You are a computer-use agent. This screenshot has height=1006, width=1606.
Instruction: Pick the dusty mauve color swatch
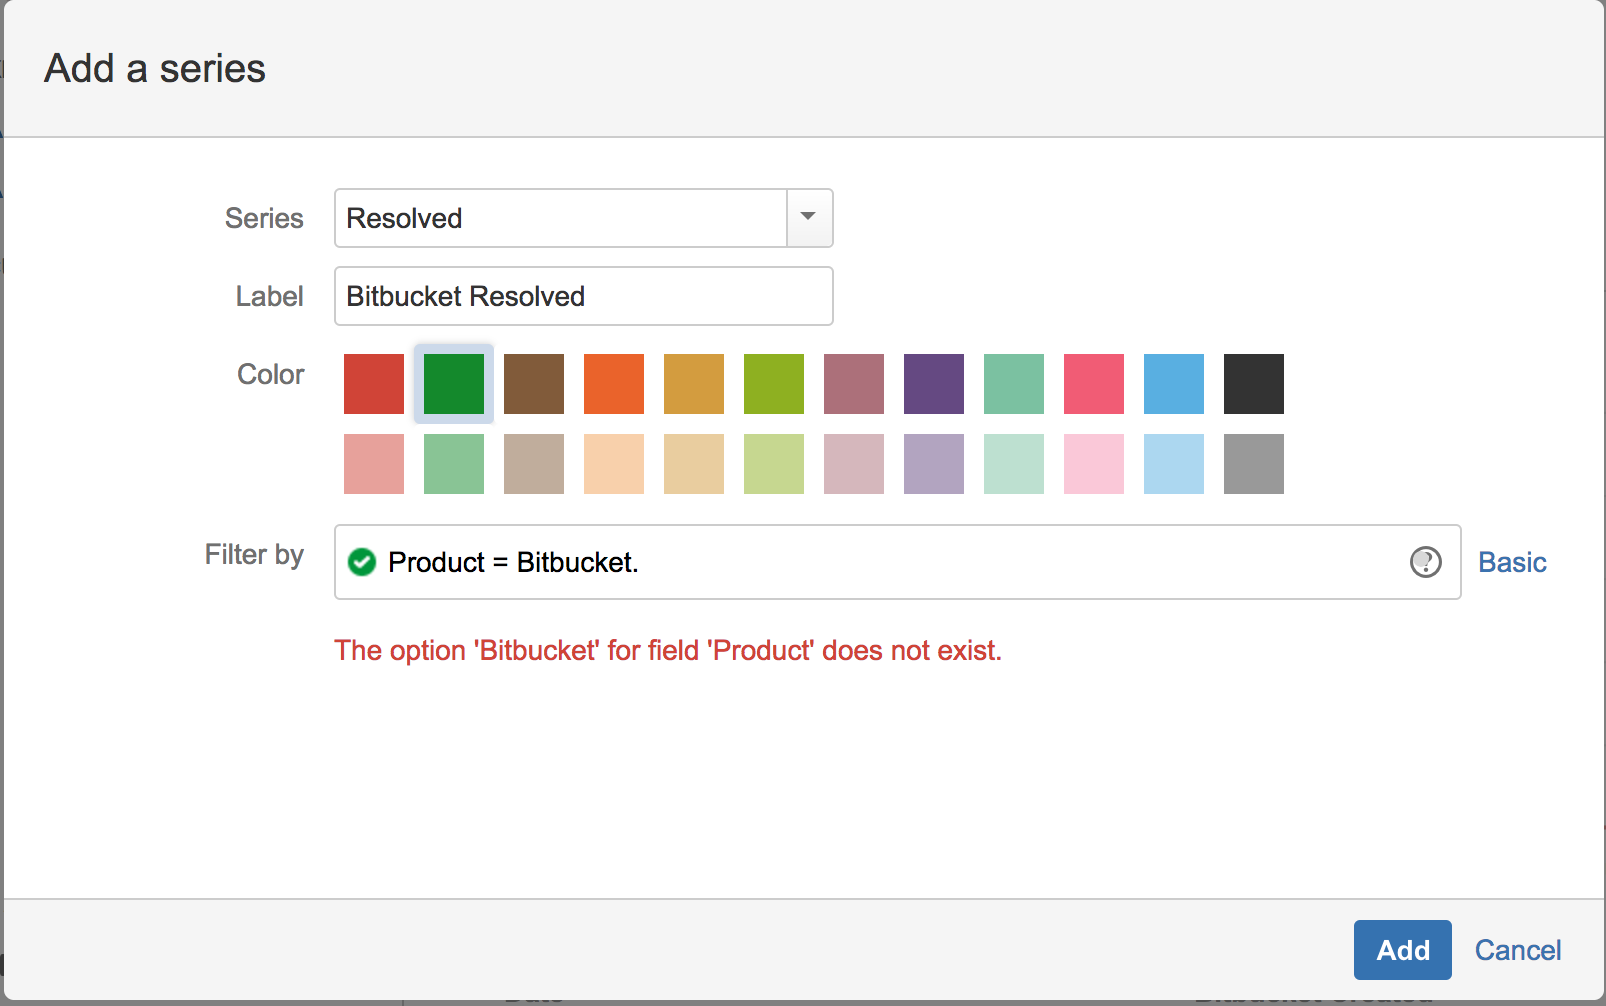pyautogui.click(x=854, y=384)
